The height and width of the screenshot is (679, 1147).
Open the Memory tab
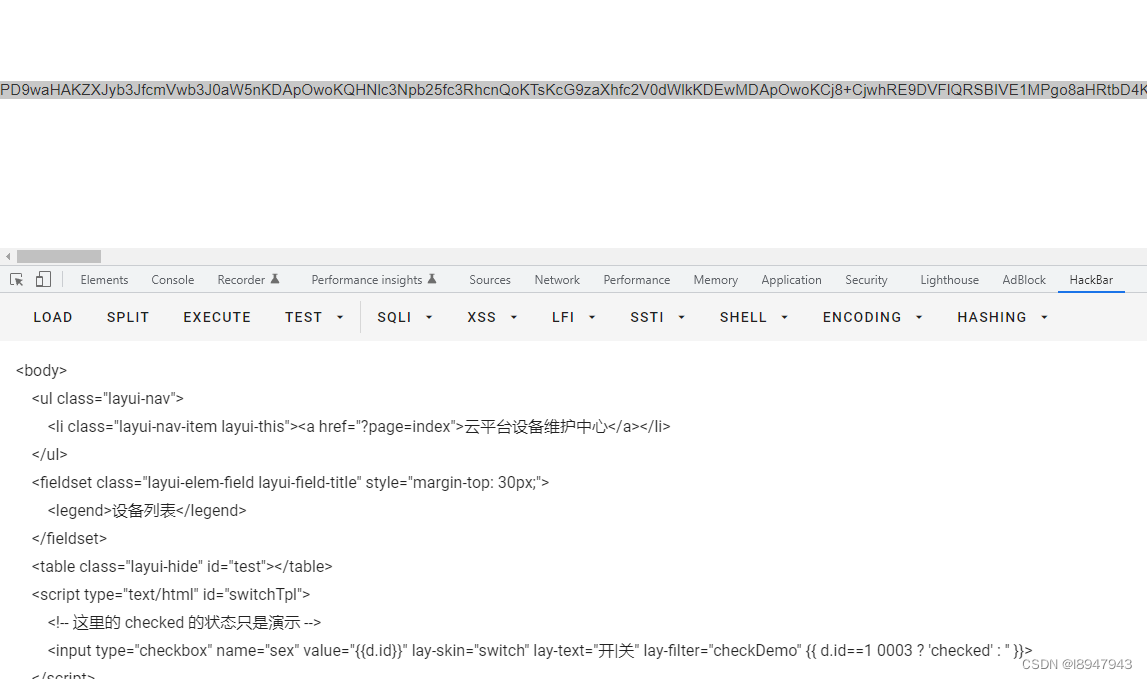[715, 280]
